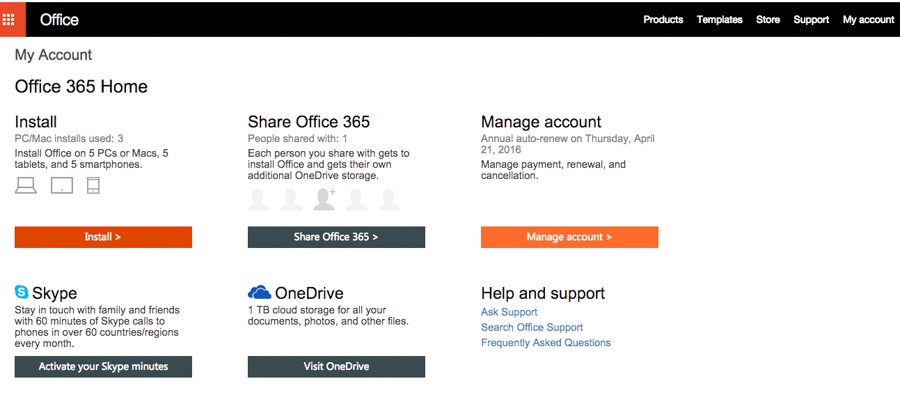
Task: Click the smartphone device icon under Install
Action: click(x=94, y=185)
